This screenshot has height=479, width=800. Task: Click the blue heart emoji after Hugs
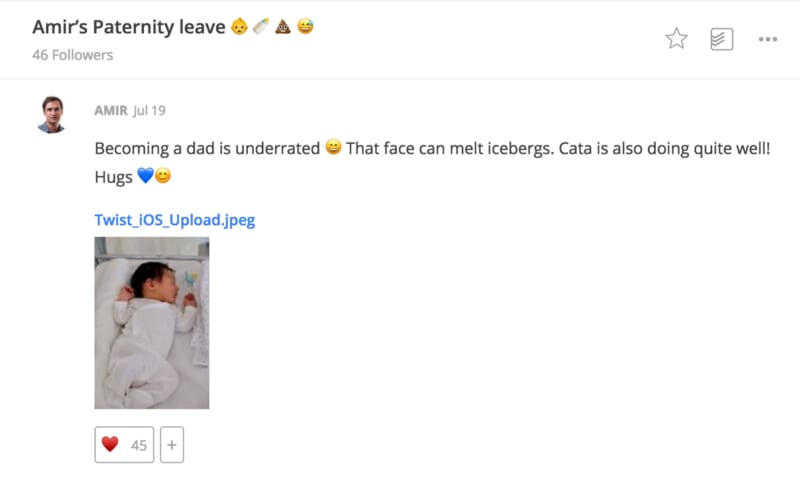point(145,176)
